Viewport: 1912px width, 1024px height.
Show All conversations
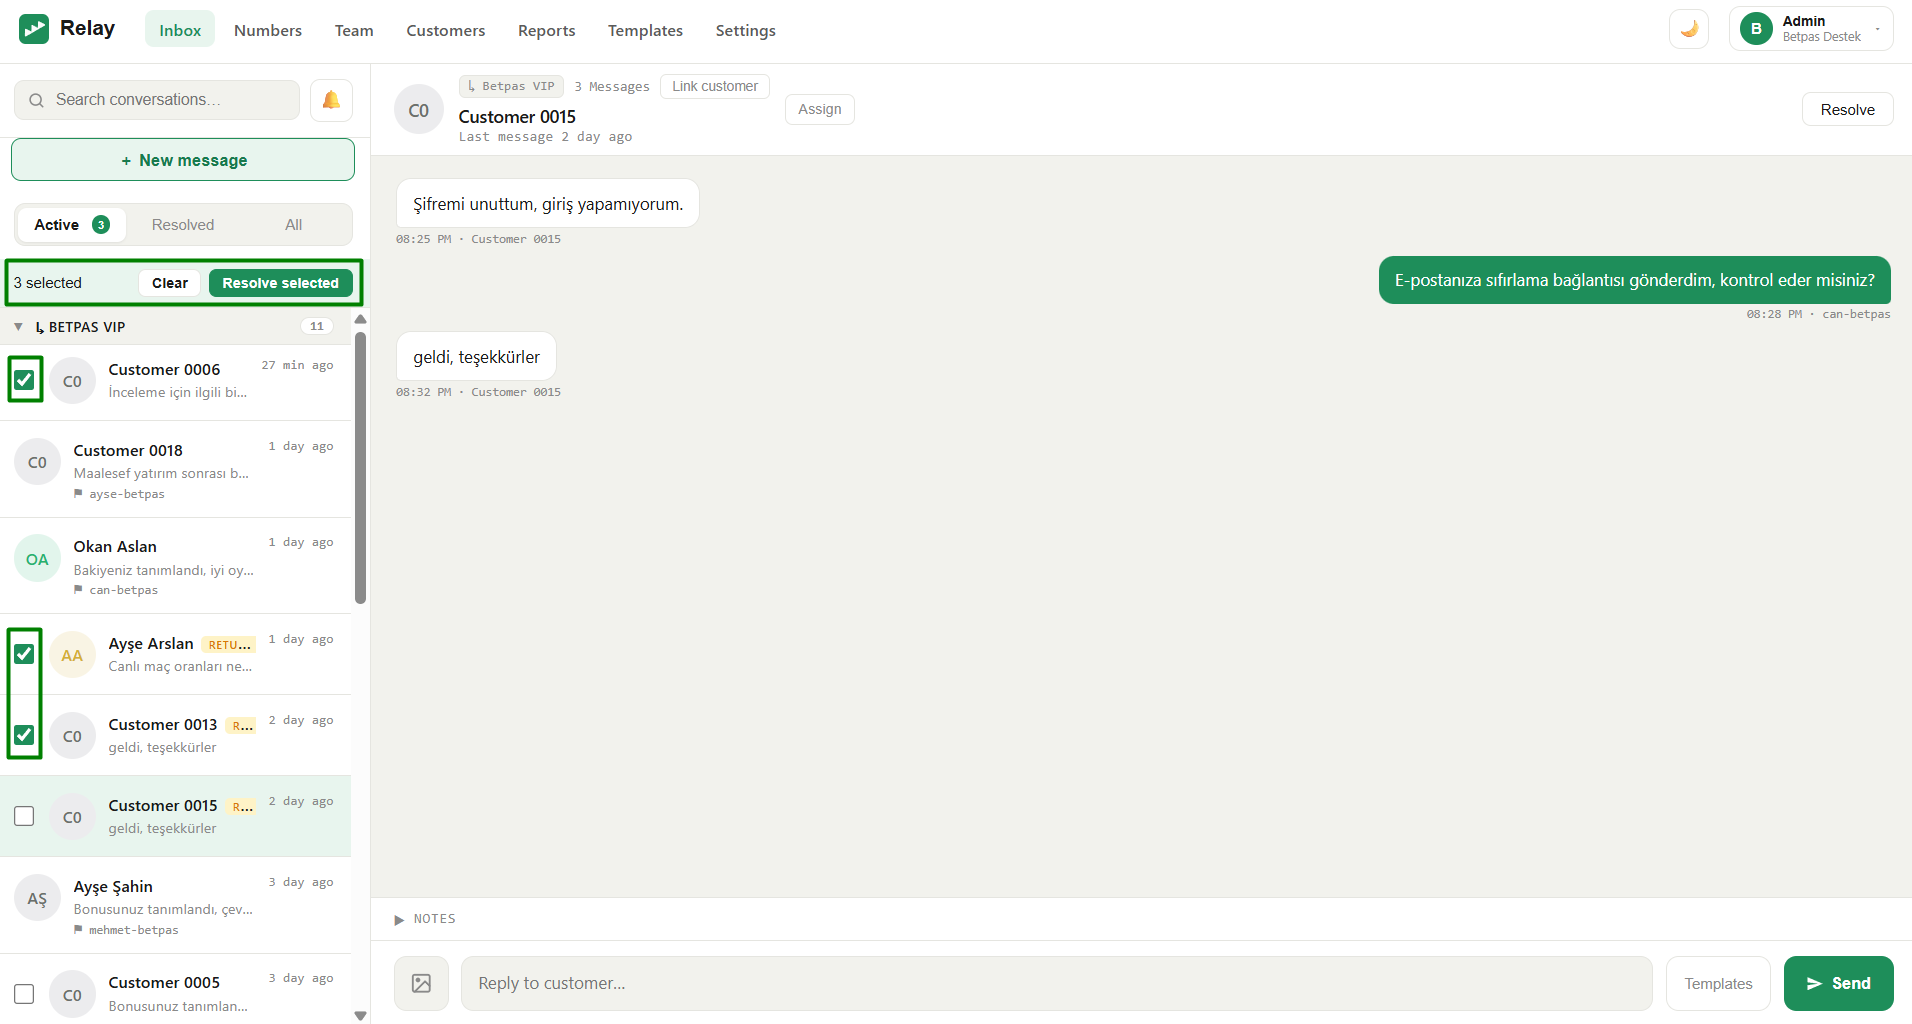[293, 225]
